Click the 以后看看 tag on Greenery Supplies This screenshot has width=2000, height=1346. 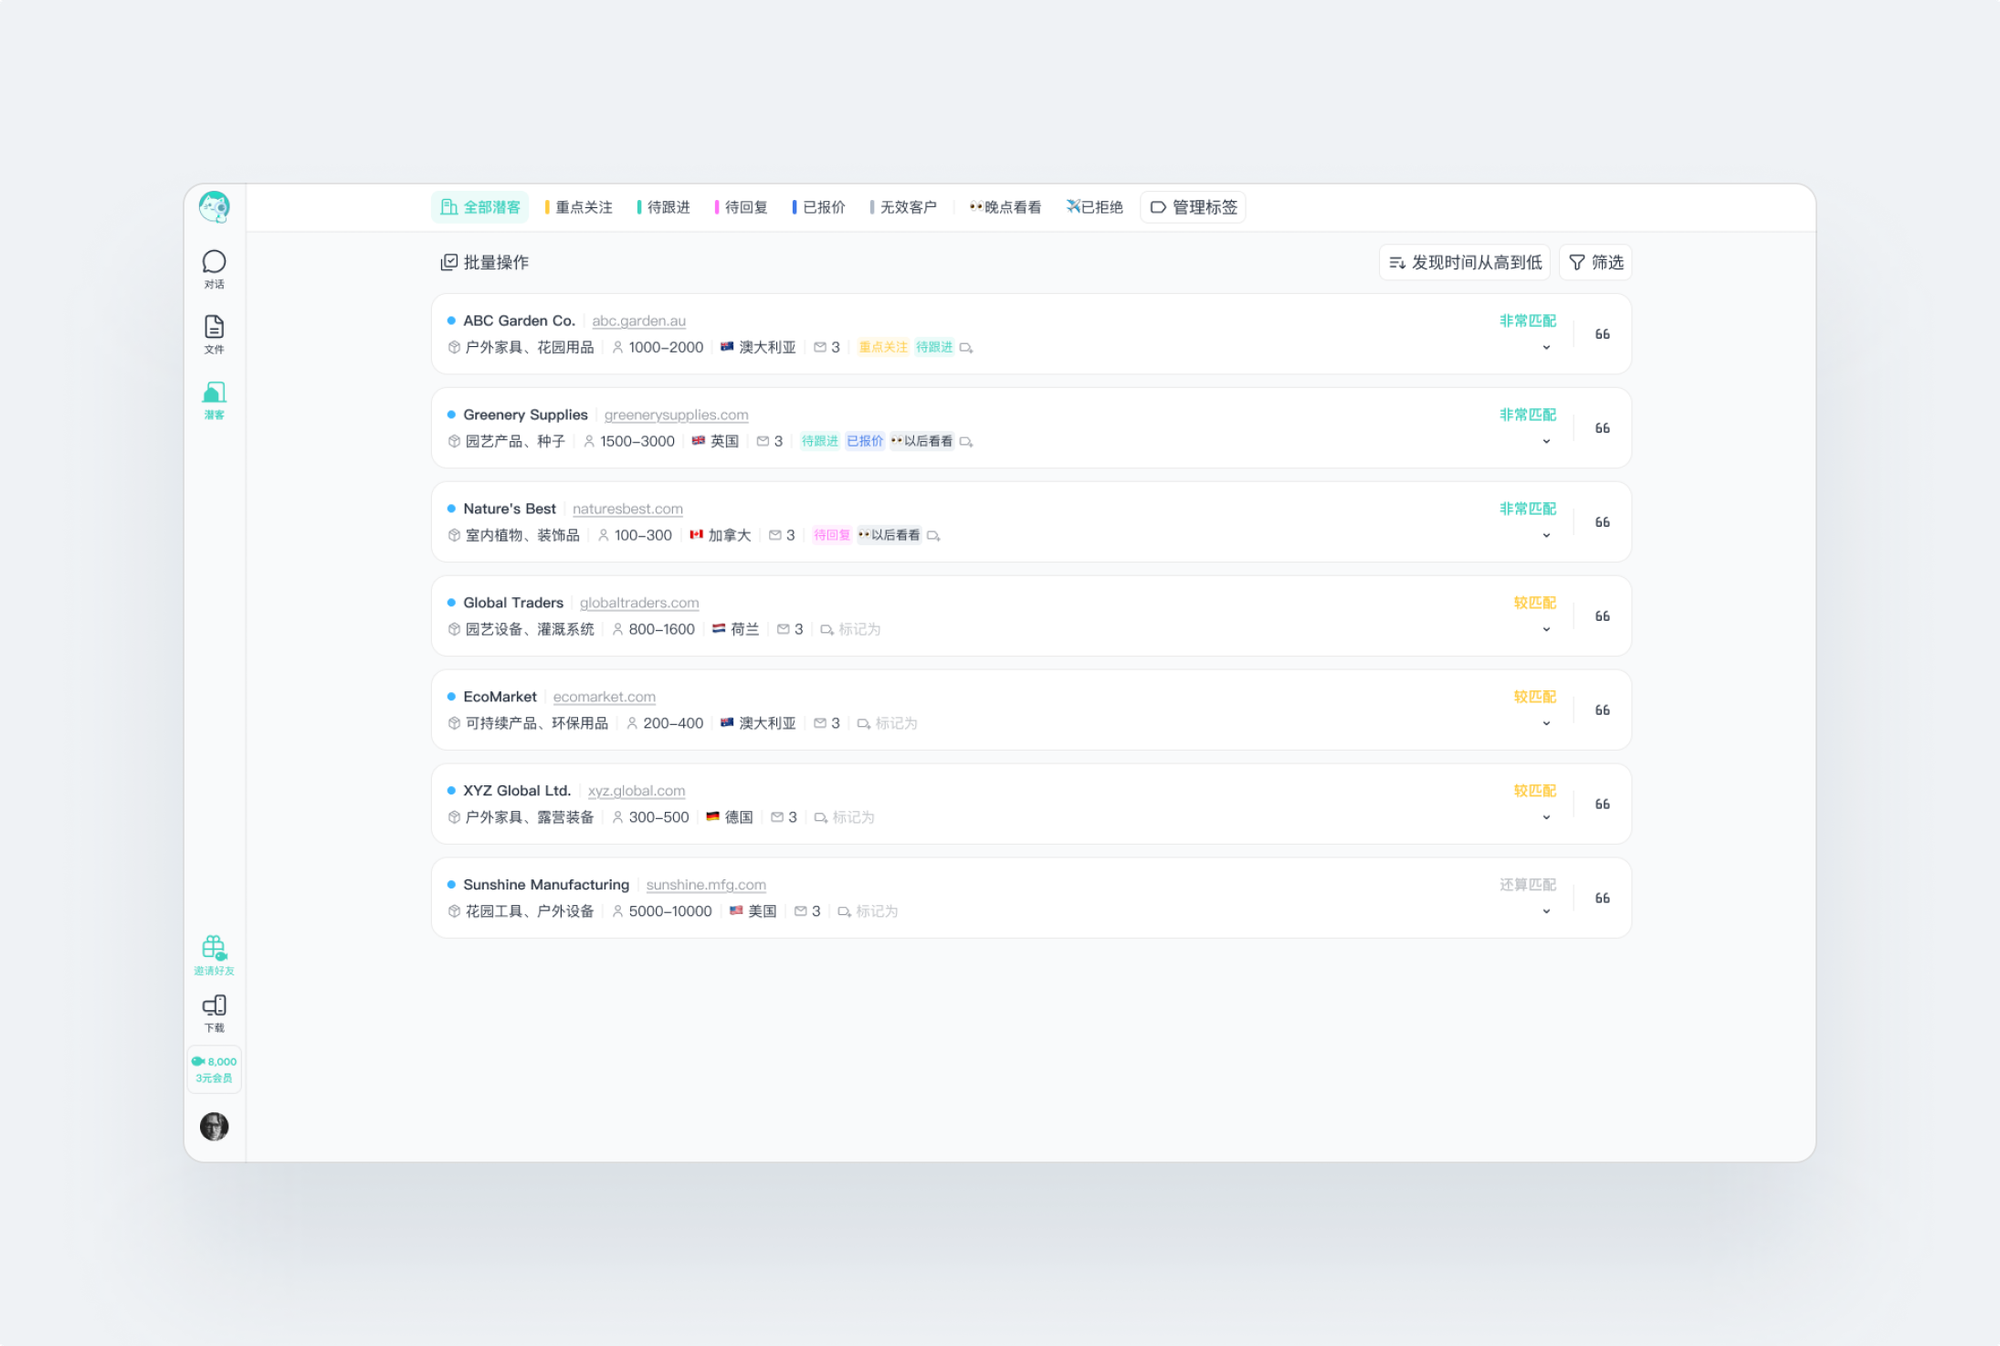tap(921, 442)
